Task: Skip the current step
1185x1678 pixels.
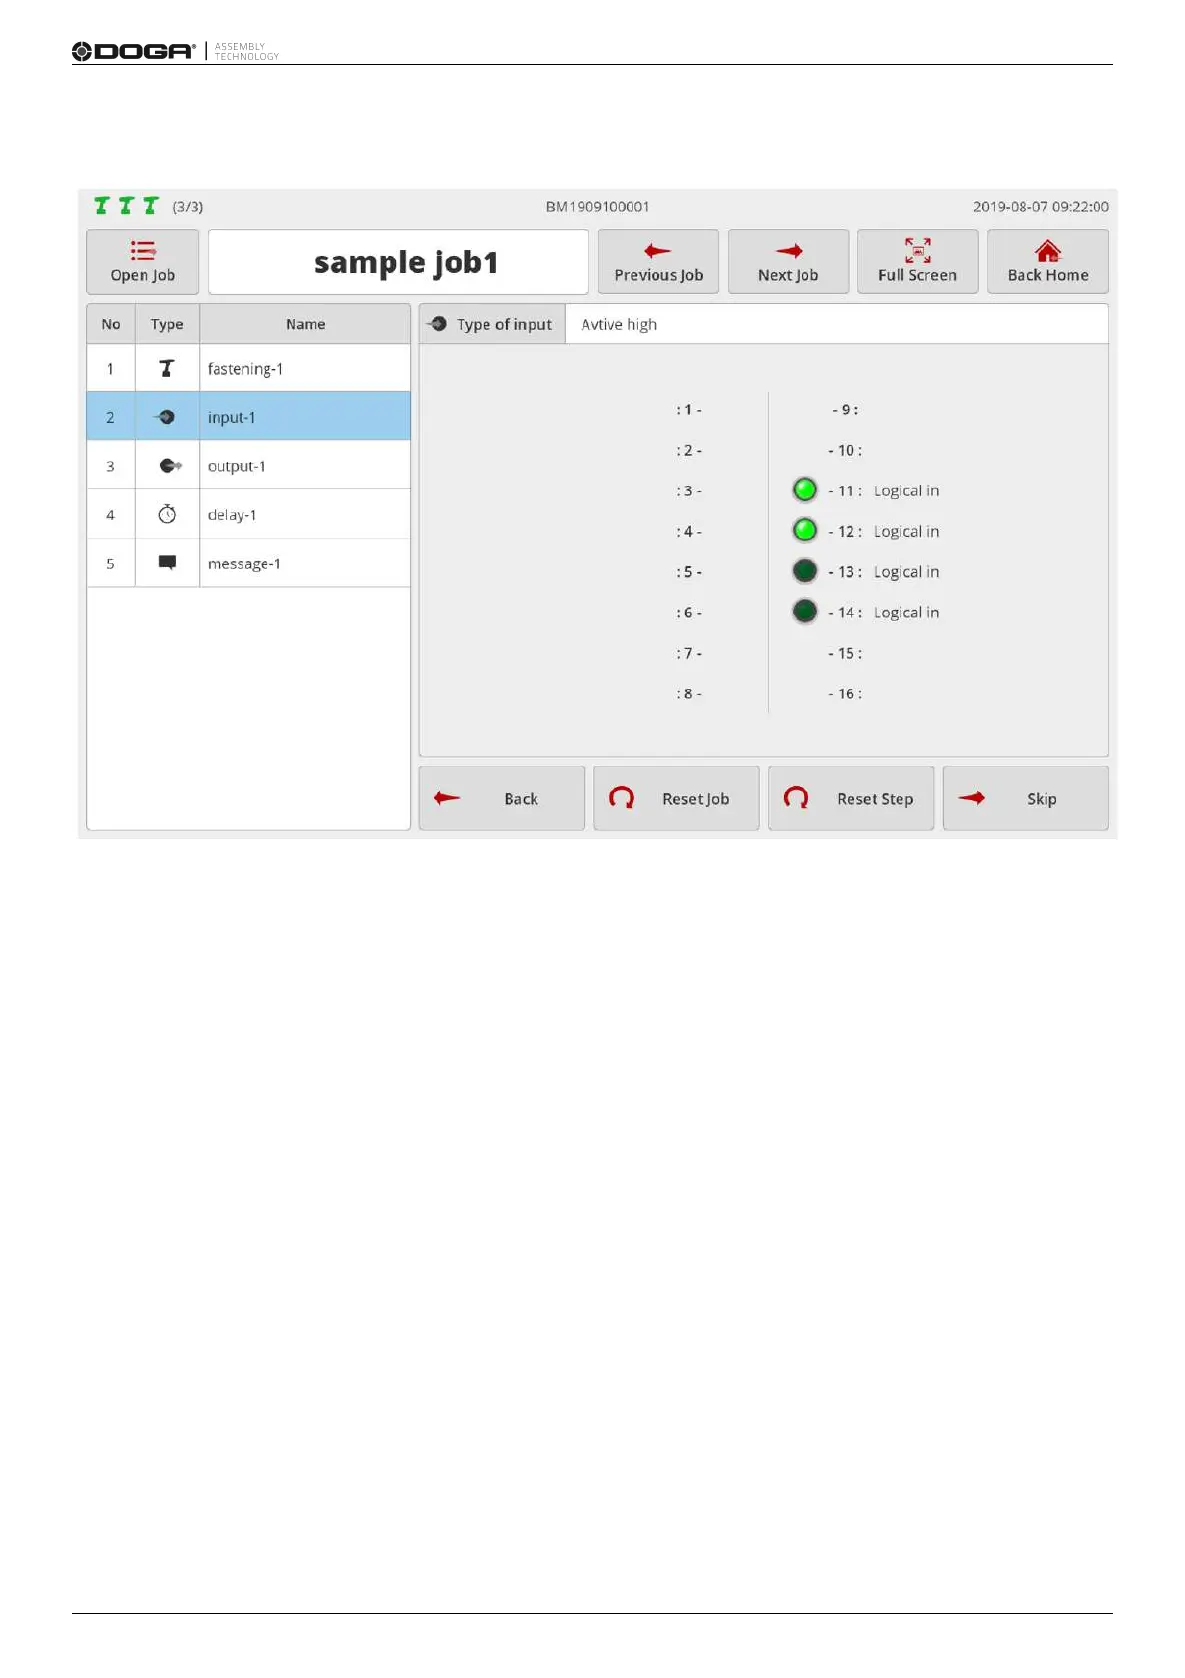Action: point(1025,798)
